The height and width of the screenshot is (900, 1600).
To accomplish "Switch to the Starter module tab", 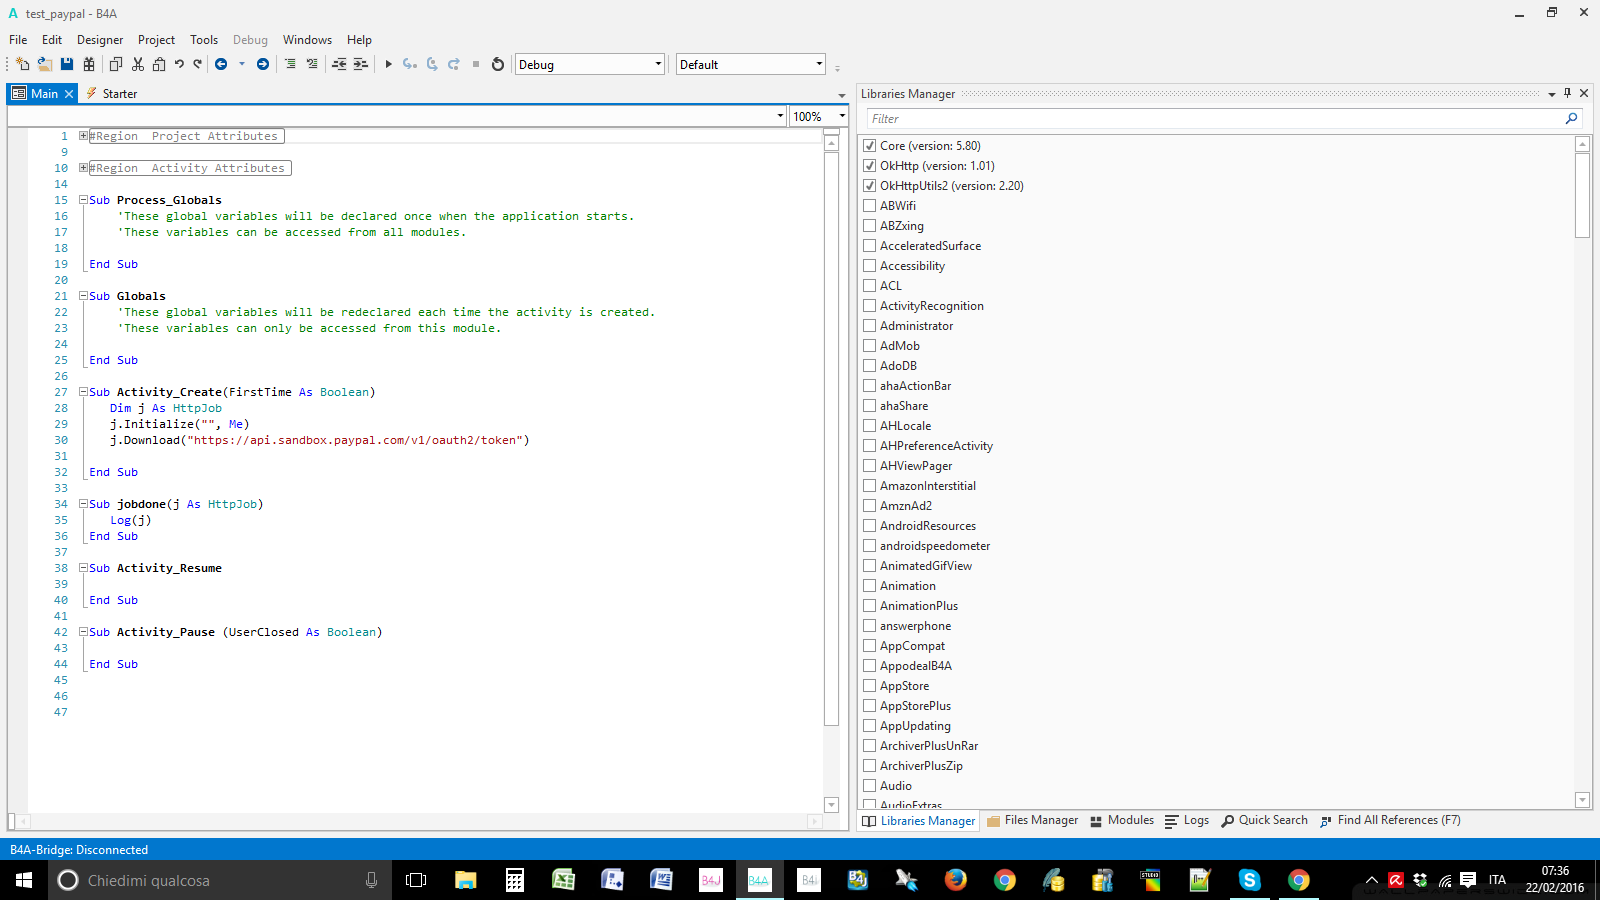I will pyautogui.click(x=119, y=94).
